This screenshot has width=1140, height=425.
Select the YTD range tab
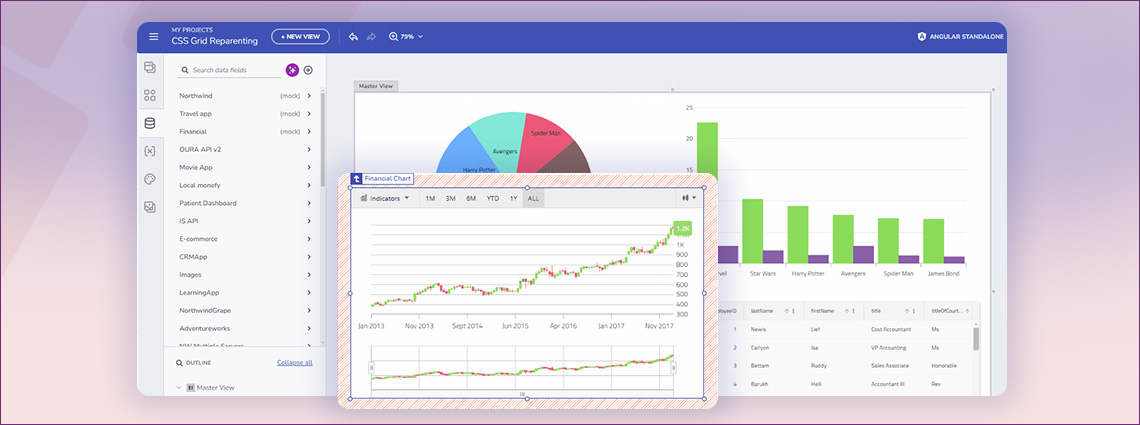pos(492,198)
